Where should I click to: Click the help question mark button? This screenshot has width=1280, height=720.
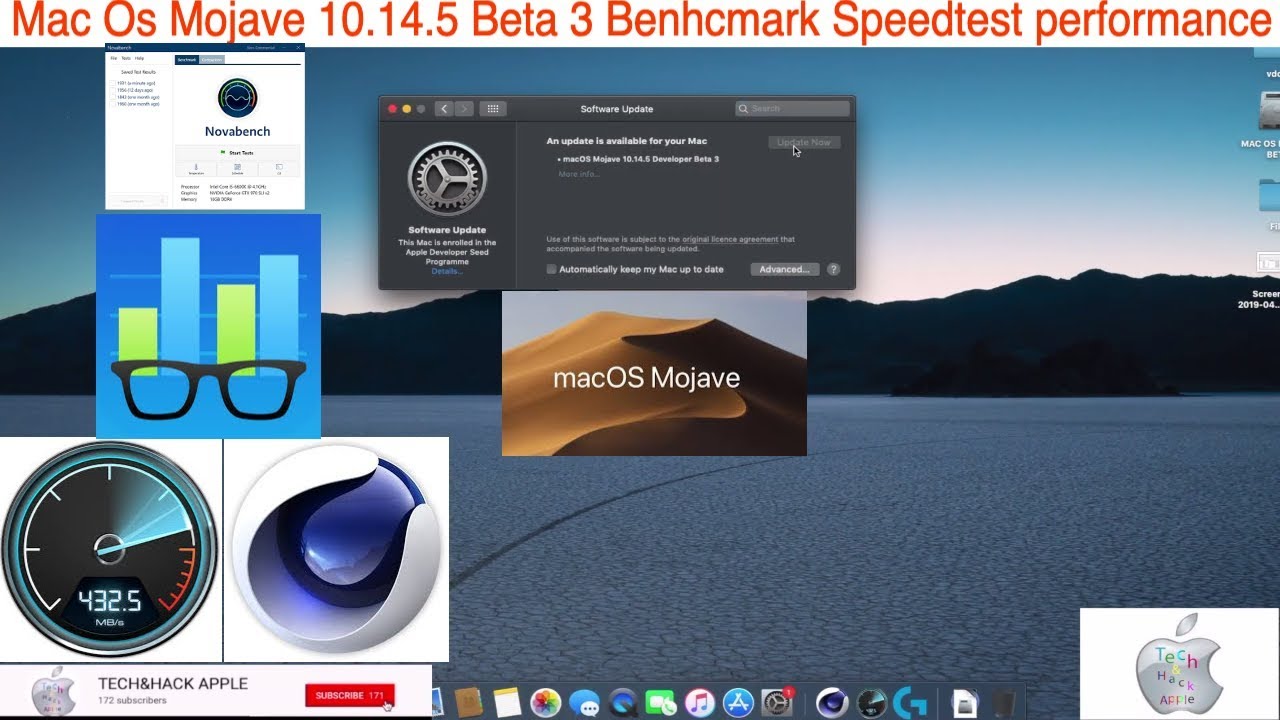[834, 269]
